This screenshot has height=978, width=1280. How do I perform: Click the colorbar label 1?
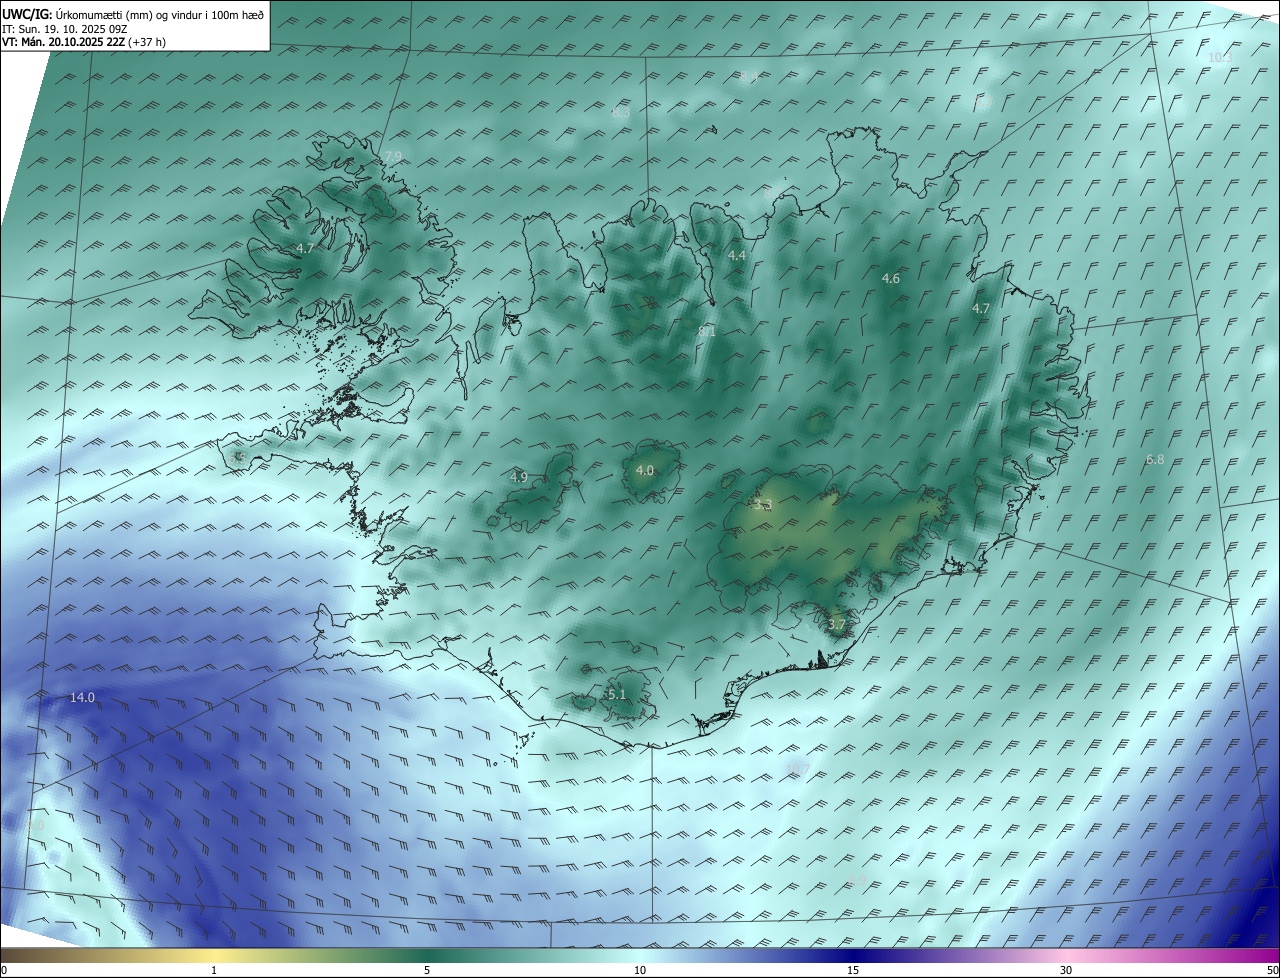[214, 970]
